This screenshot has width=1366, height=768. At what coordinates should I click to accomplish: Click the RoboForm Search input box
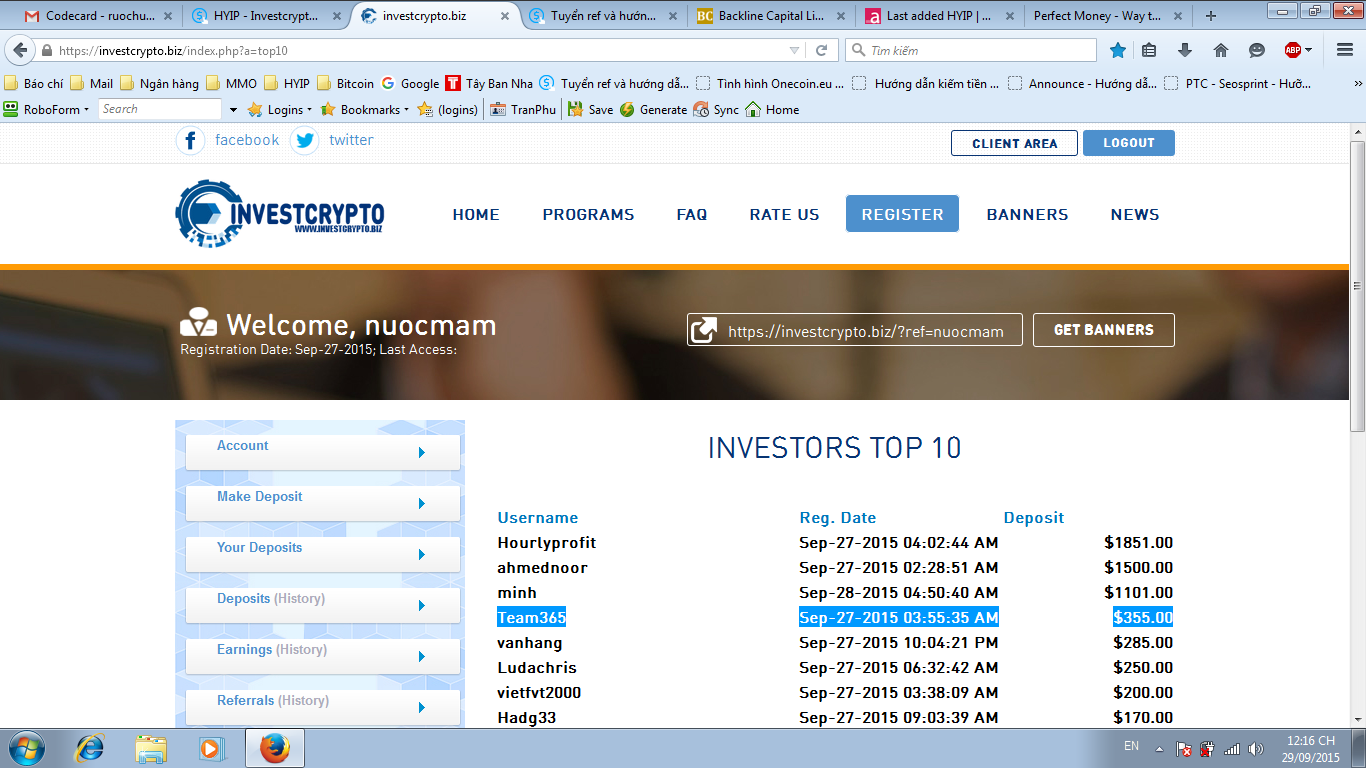[160, 109]
